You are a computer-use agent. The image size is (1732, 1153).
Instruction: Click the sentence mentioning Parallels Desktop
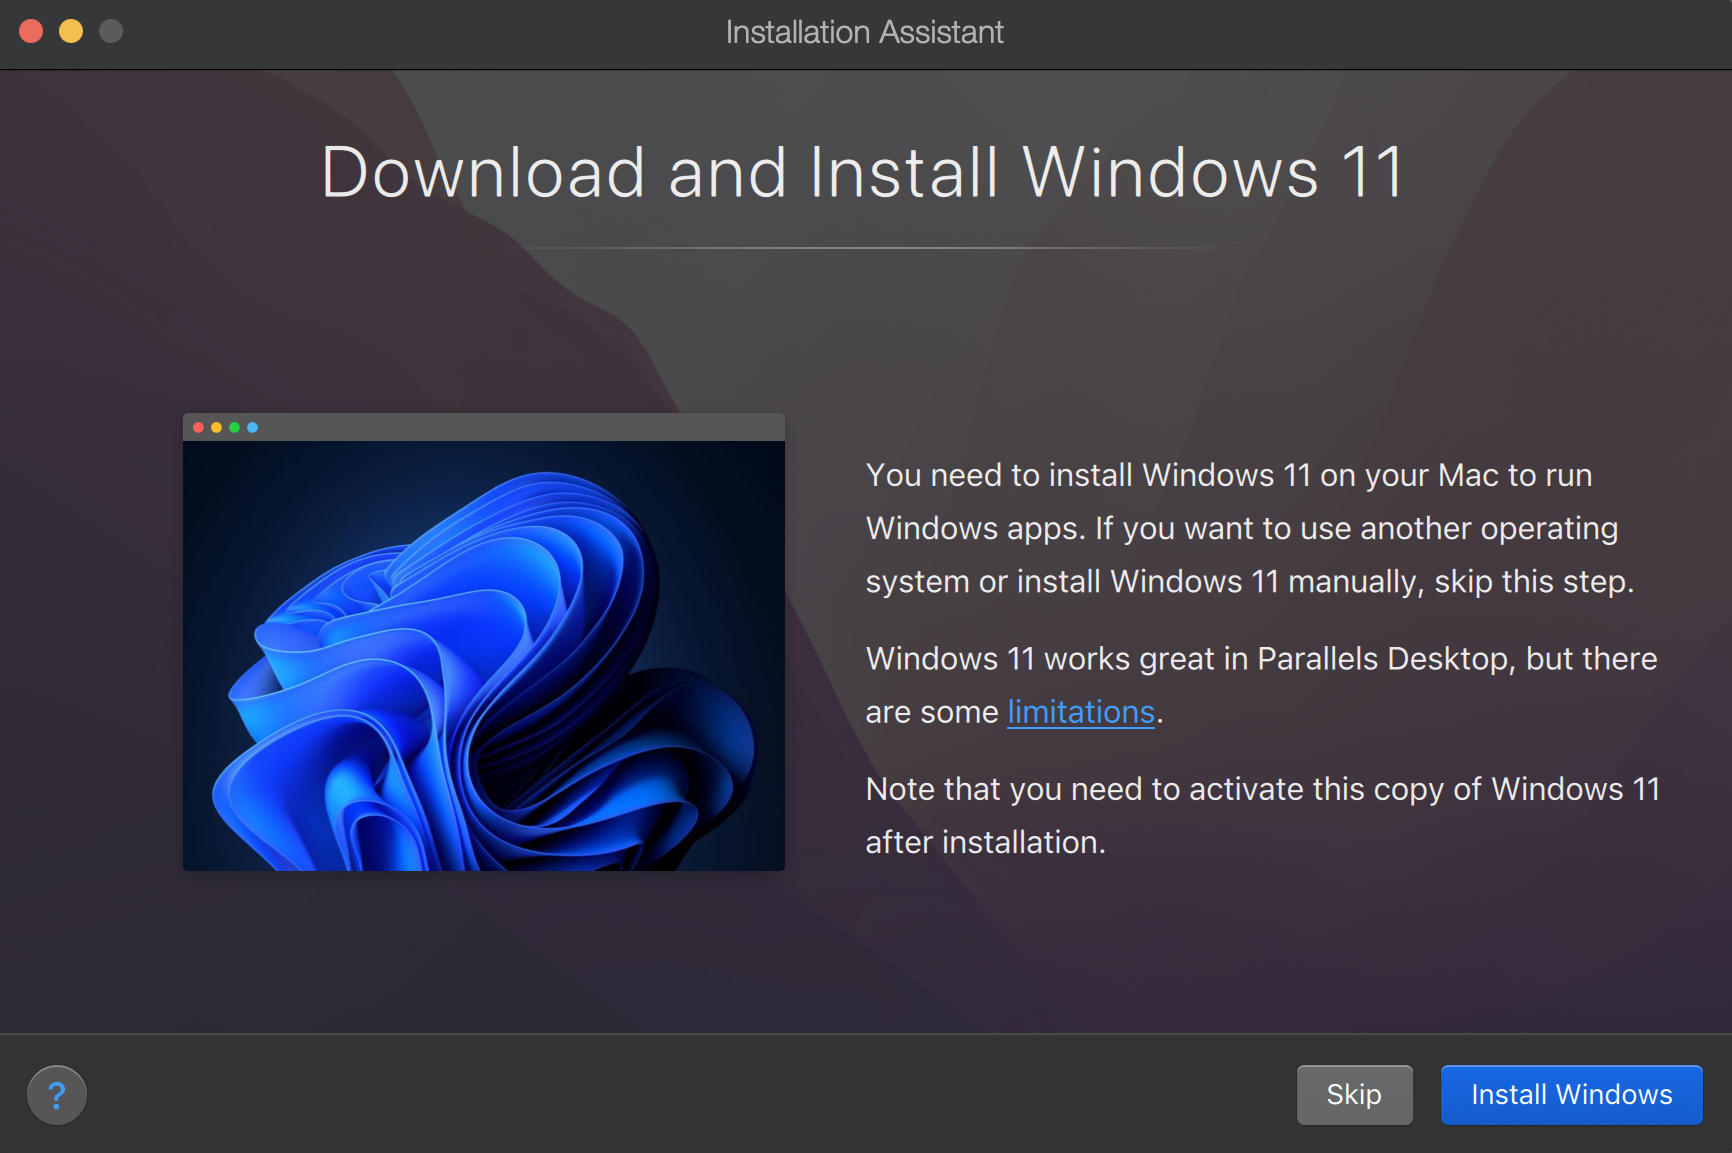coord(1260,659)
